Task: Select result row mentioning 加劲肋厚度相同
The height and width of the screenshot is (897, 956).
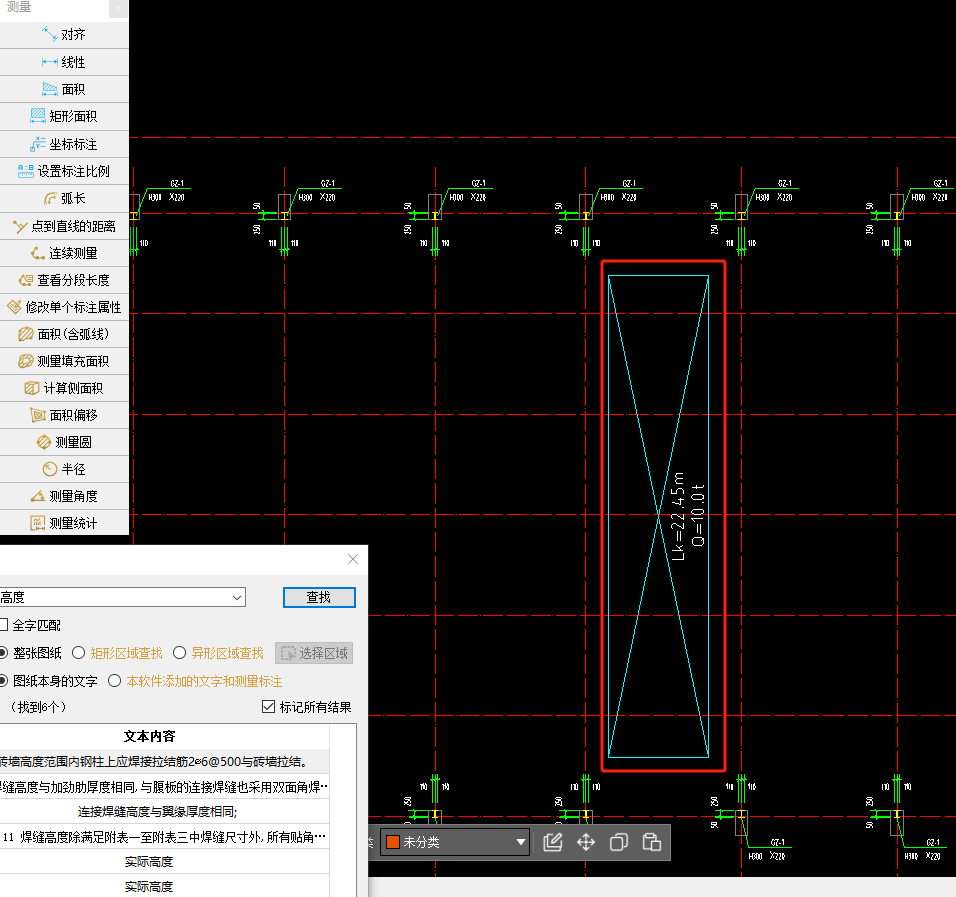Action: pos(165,787)
